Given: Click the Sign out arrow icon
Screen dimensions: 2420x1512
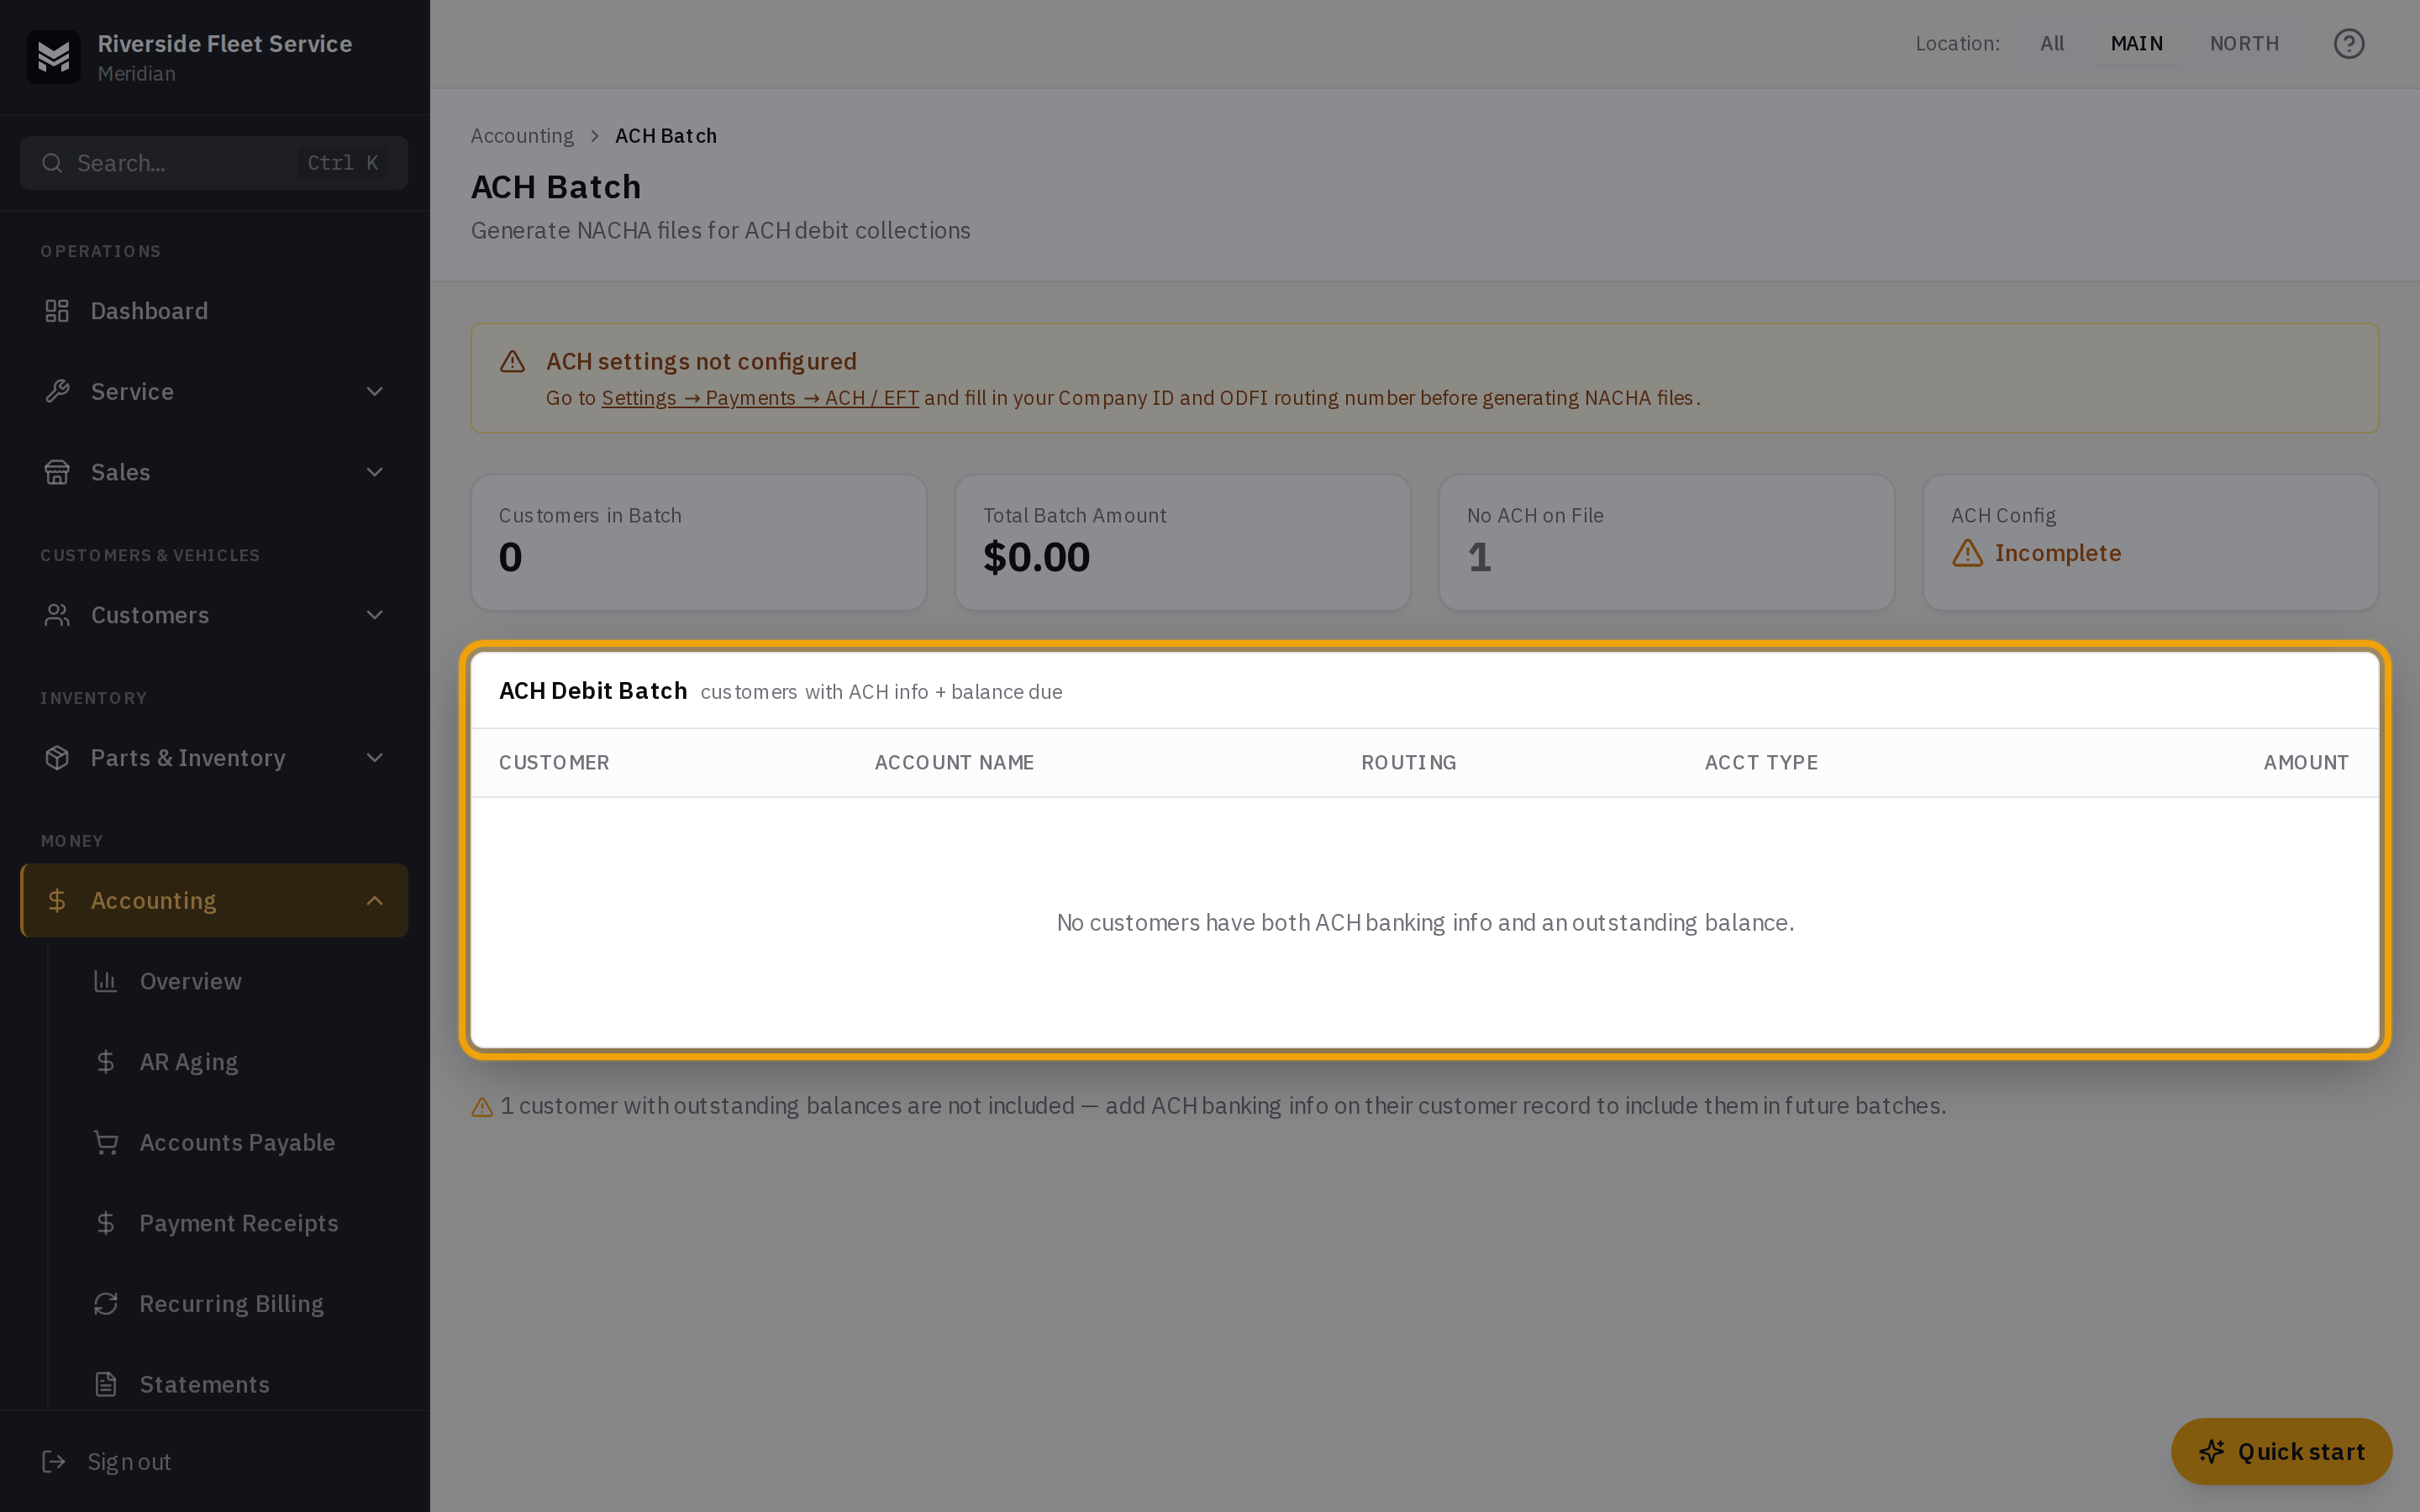Looking at the screenshot, I should coord(54,1462).
